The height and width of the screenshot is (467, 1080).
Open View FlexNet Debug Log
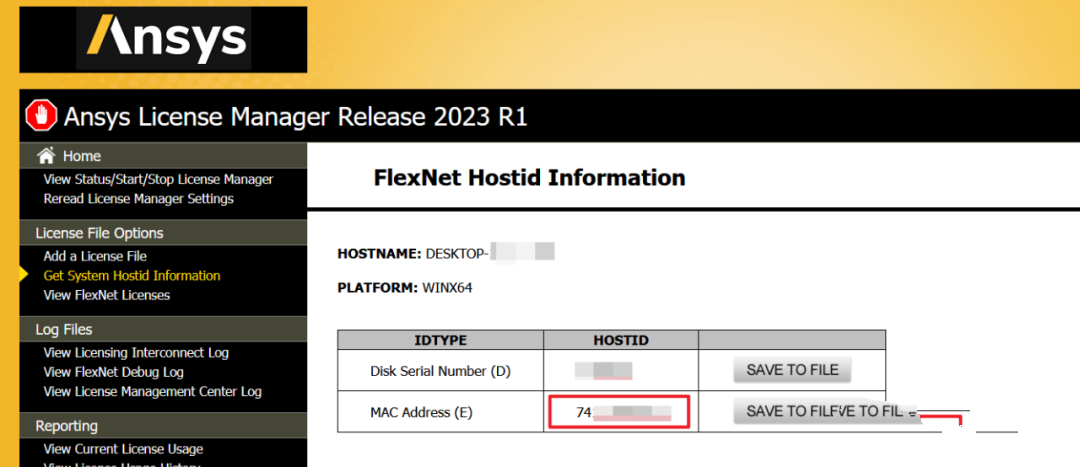point(114,372)
